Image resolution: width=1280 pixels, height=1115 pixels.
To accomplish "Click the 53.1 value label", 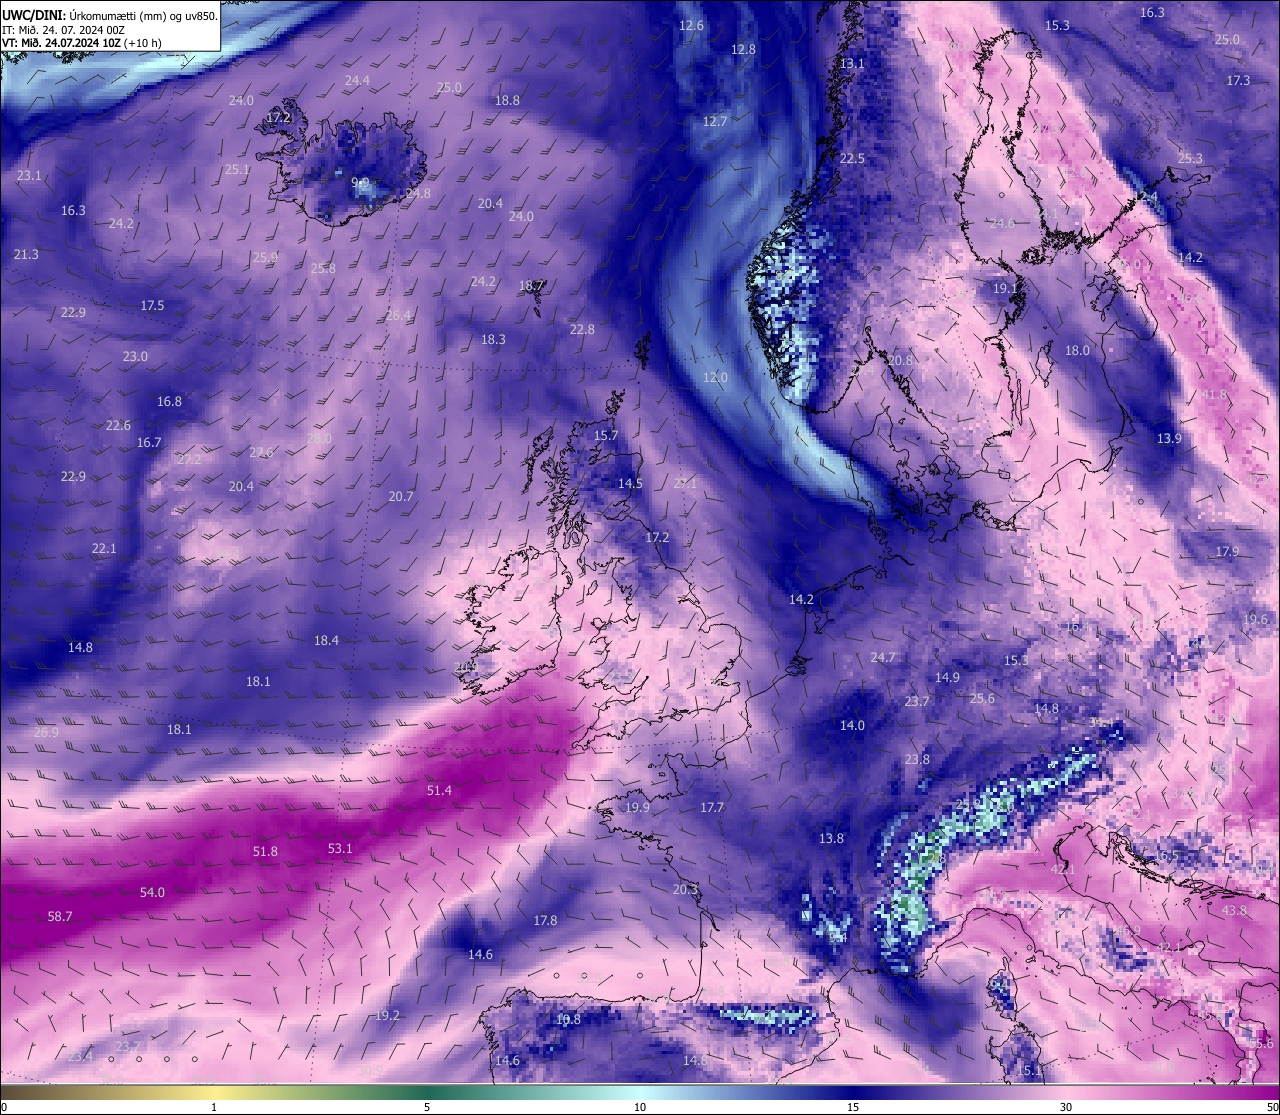I will click(x=340, y=848).
